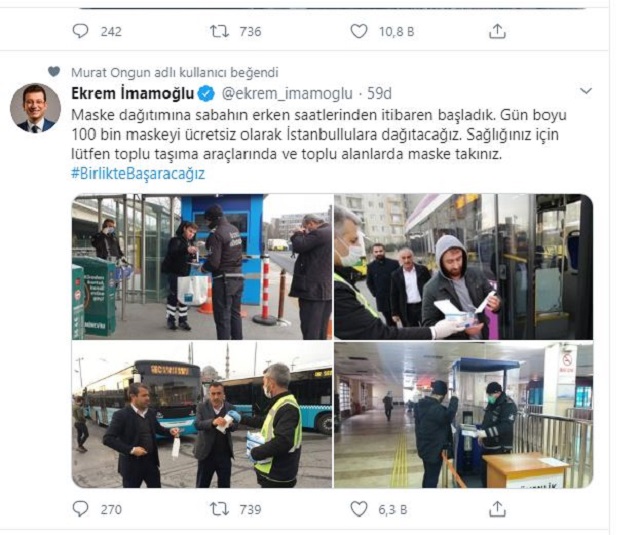Share the mask distribution tweet
This screenshot has height=535, width=640.
[497, 509]
